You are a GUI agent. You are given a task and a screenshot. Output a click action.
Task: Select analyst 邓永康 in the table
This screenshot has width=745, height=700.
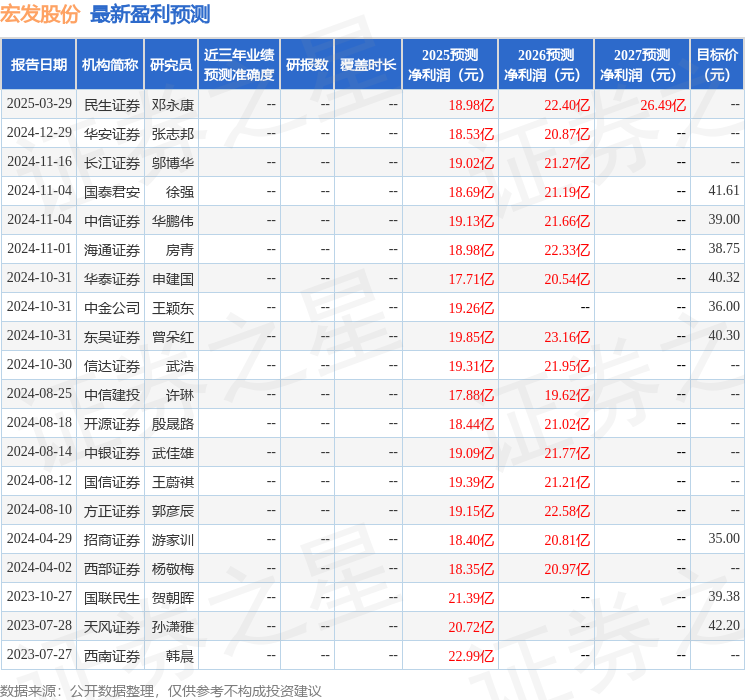point(173,105)
